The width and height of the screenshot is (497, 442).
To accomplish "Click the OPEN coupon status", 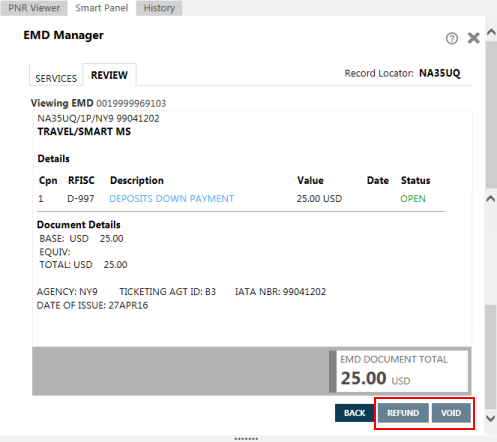I will pyautogui.click(x=413, y=199).
